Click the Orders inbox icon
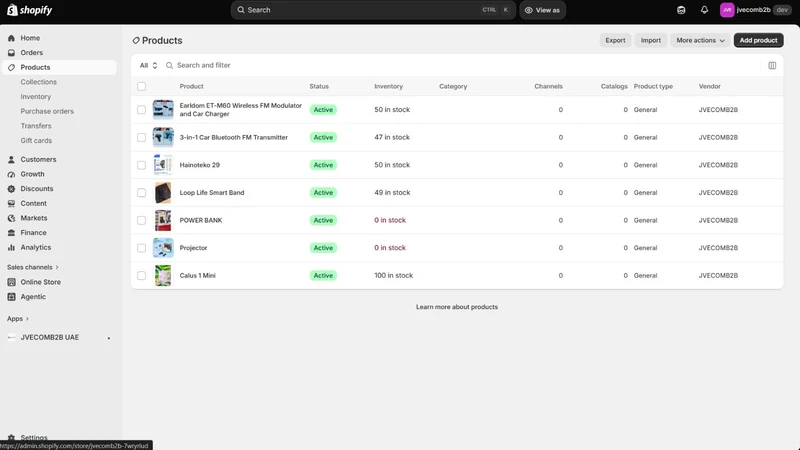Image resolution: width=800 pixels, height=450 pixels. 11,53
